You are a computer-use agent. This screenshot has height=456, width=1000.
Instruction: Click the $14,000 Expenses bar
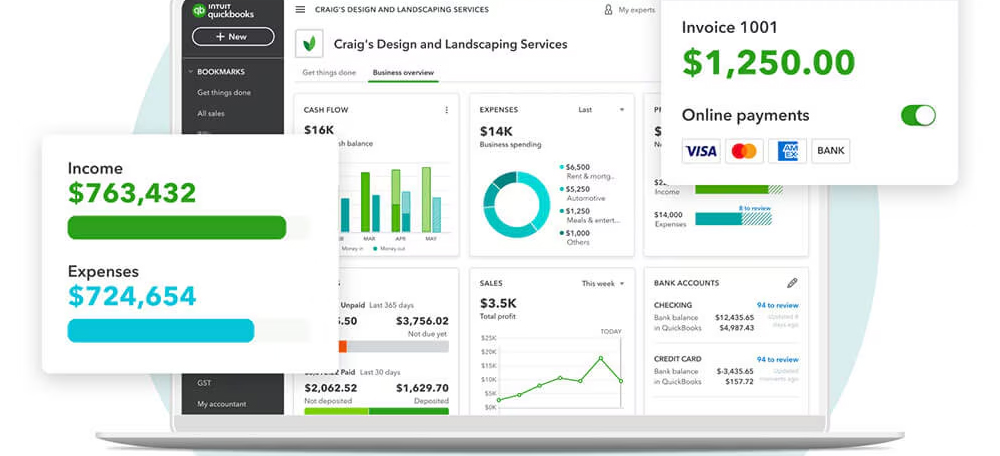tap(733, 219)
